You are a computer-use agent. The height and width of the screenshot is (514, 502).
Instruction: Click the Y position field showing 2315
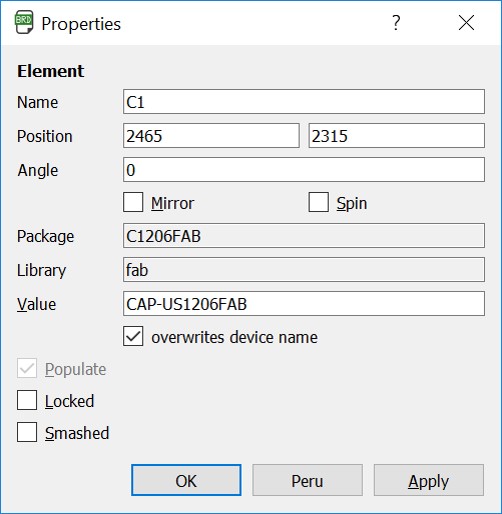coord(397,136)
